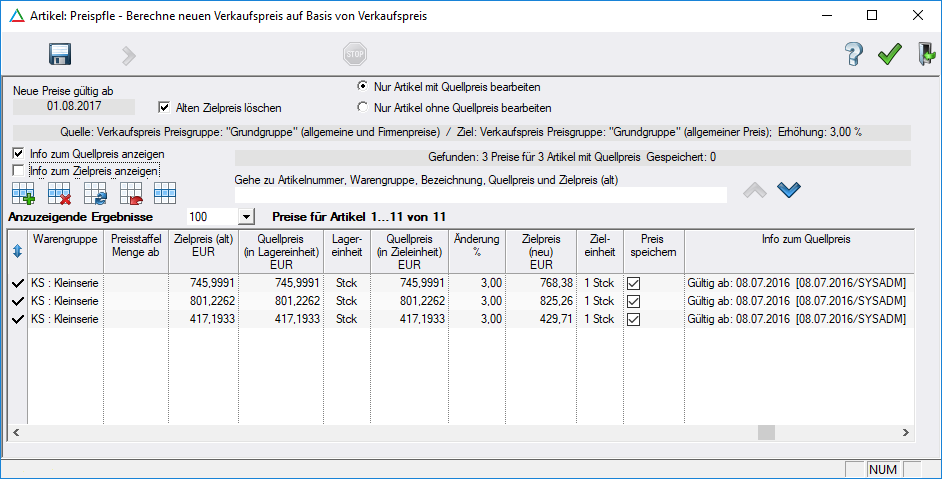The width and height of the screenshot is (942, 479).
Task: Jump to next match with blue down arrow
Action: coord(789,189)
